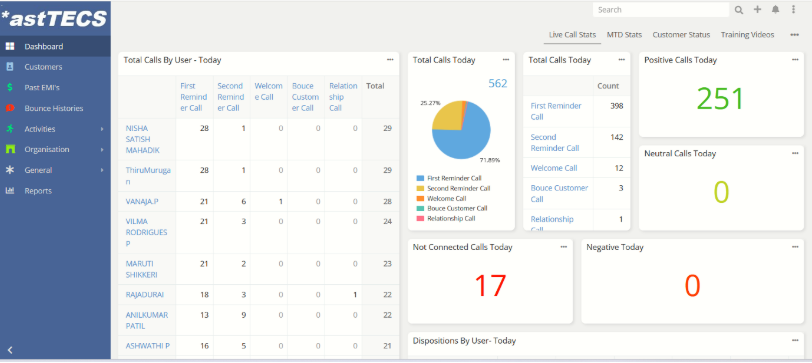Focus the Search input field
The image size is (812, 363).
coord(661,10)
